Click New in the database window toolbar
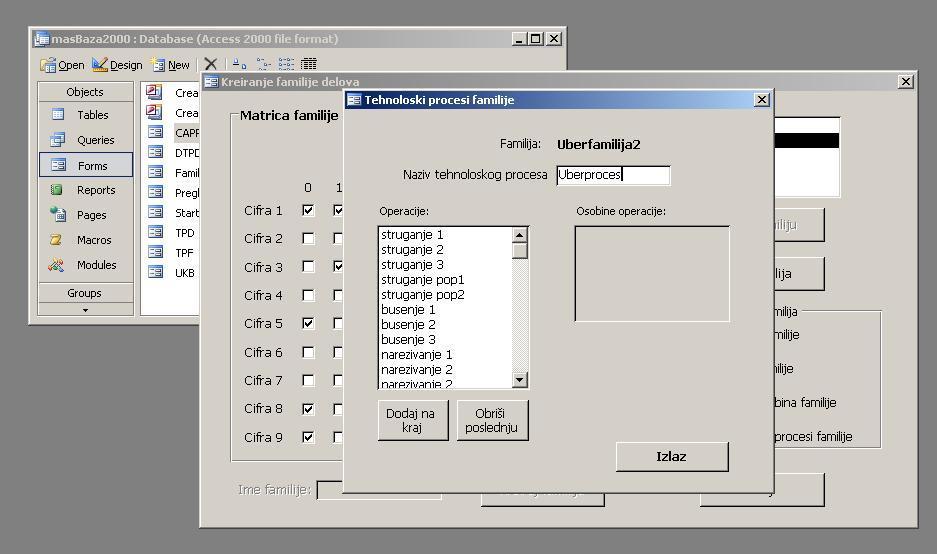Image resolution: width=937 pixels, height=554 pixels. click(x=170, y=65)
